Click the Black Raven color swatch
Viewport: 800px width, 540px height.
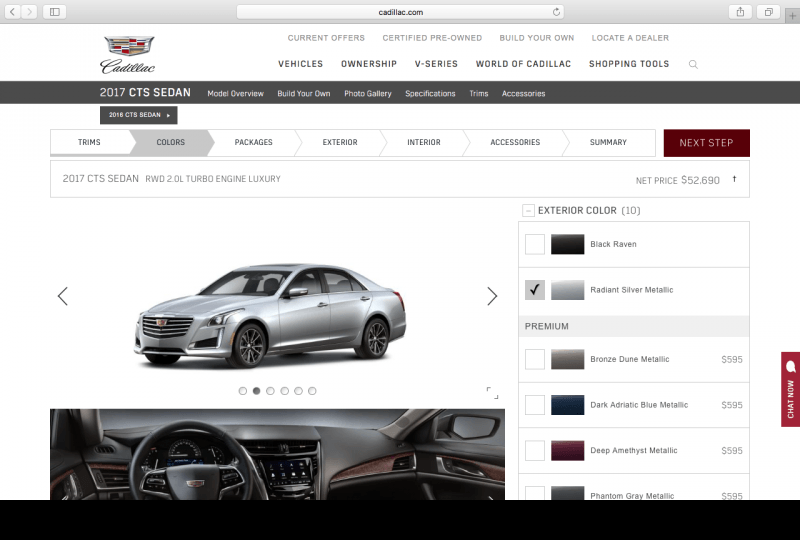point(567,244)
